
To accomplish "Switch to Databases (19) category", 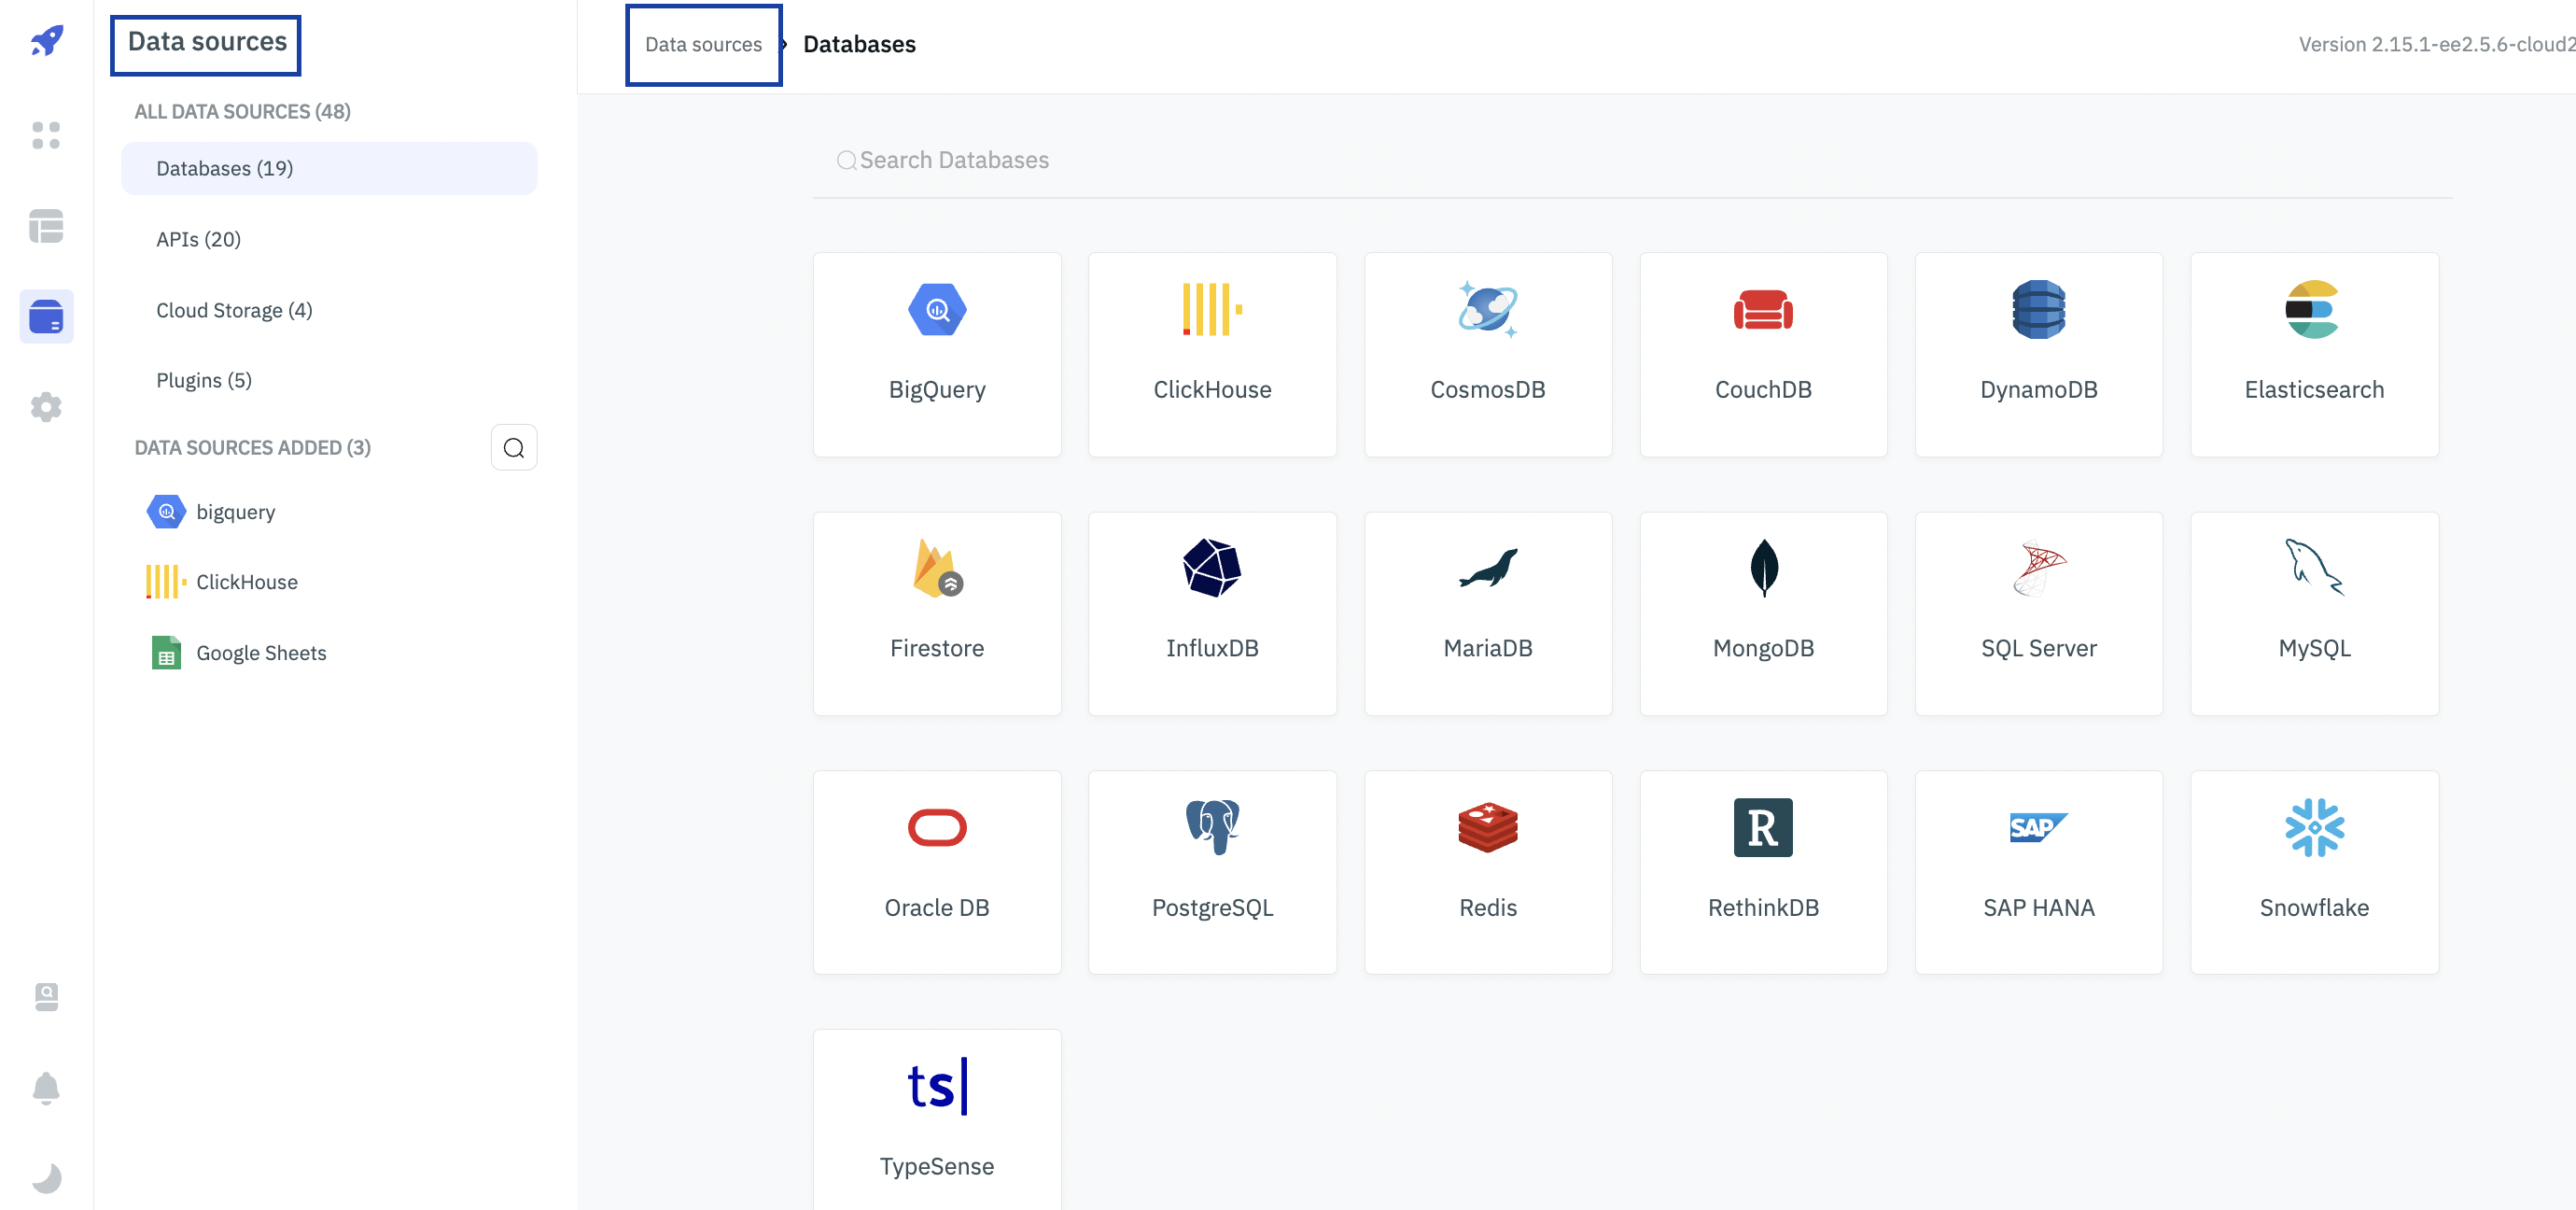I will (329, 168).
